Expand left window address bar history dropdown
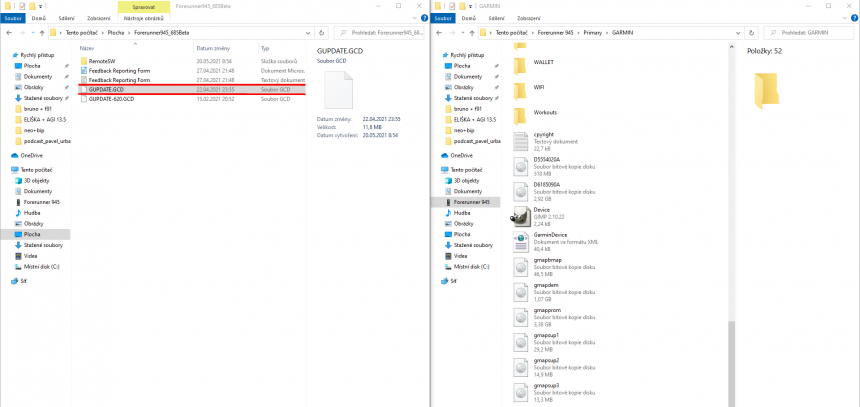This screenshot has width=860, height=407. 310,32
